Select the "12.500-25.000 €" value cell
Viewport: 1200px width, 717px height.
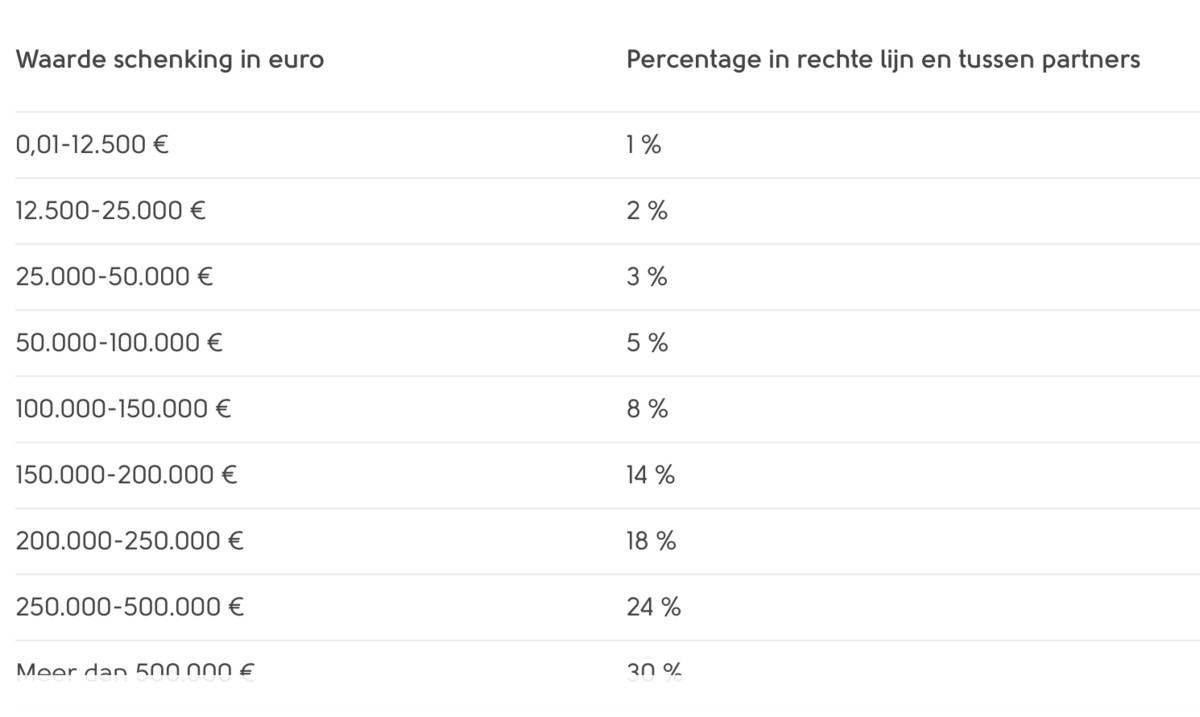[x=111, y=211]
